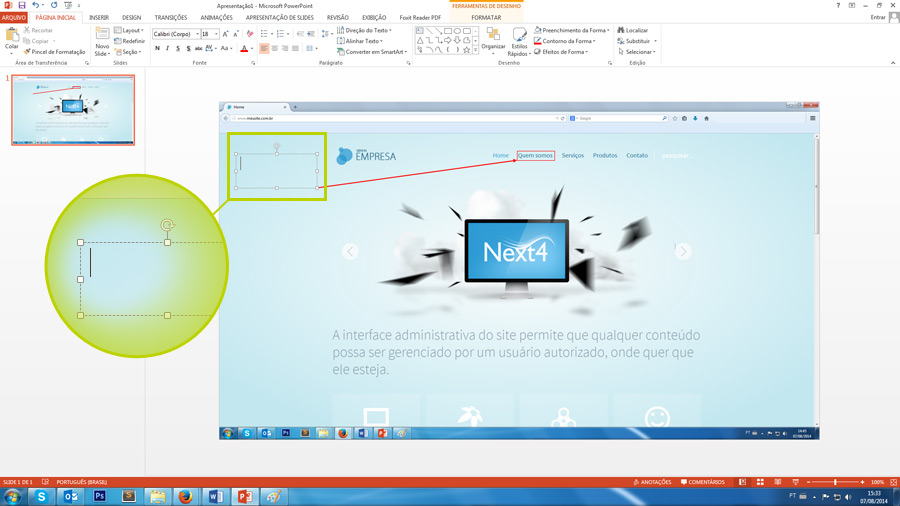Select slide 1 thumbnail in panel

click(x=73, y=110)
